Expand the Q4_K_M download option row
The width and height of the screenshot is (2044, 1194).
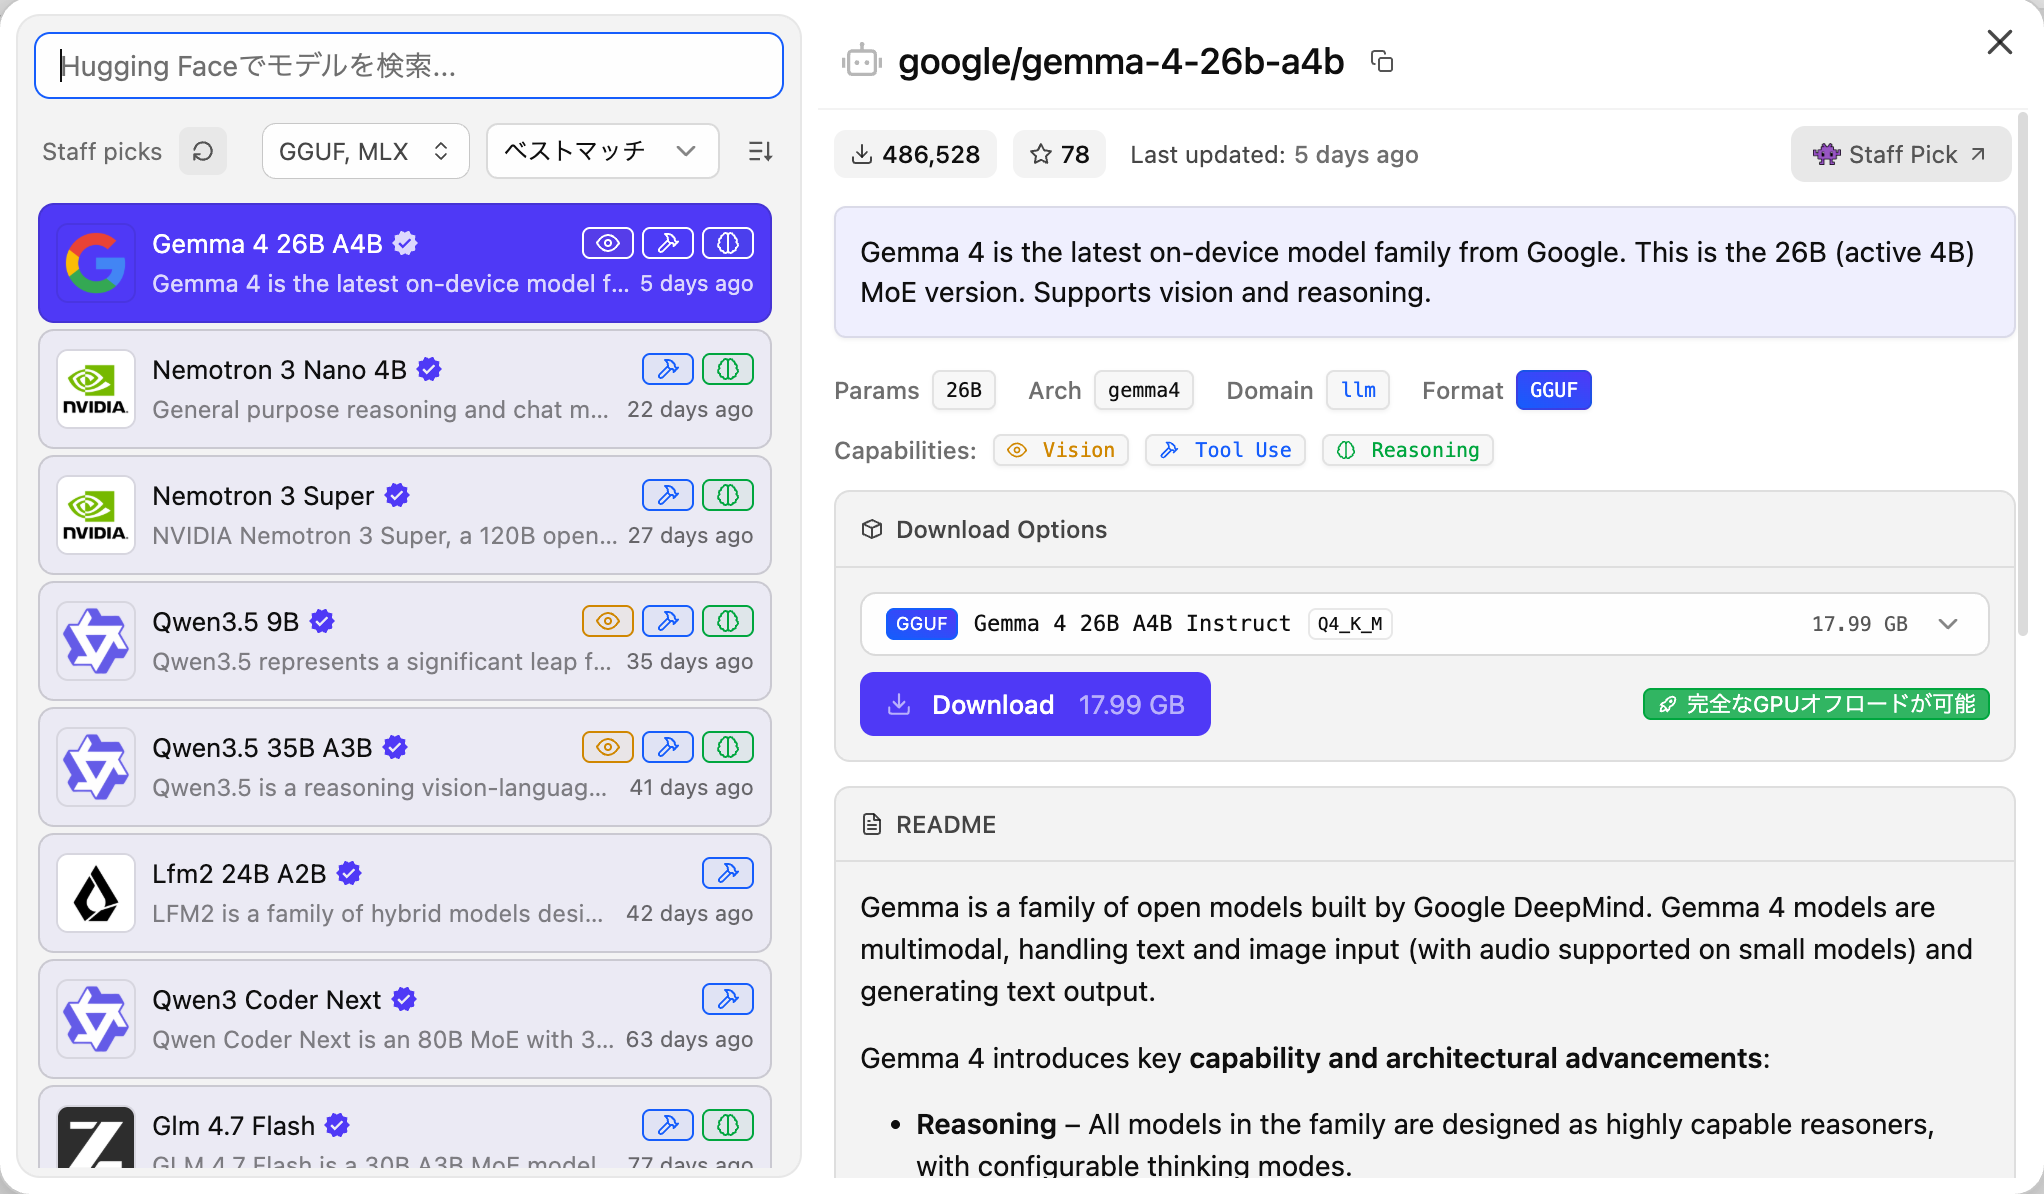coord(1947,624)
